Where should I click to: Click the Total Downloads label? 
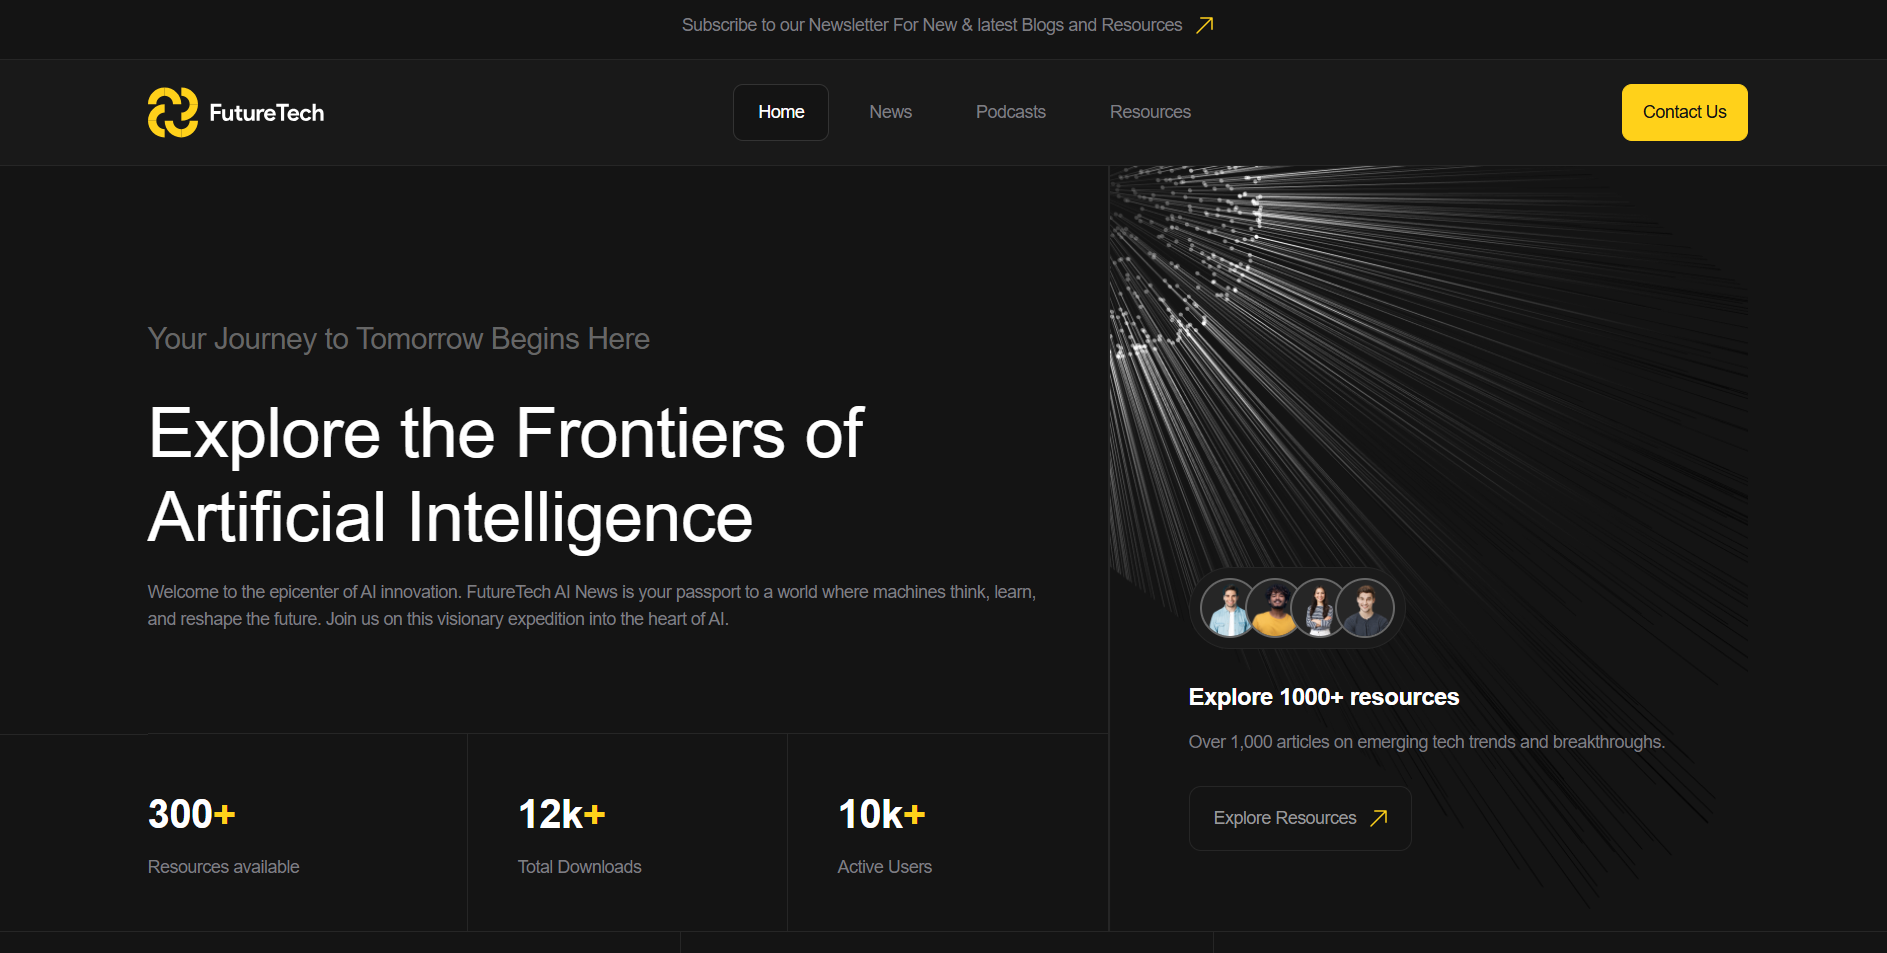click(x=580, y=867)
